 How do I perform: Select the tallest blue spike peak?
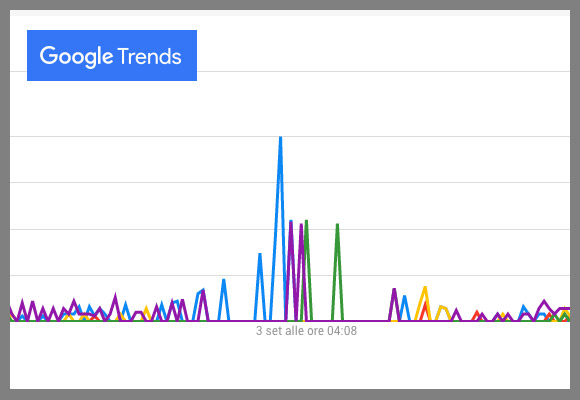tap(280, 138)
